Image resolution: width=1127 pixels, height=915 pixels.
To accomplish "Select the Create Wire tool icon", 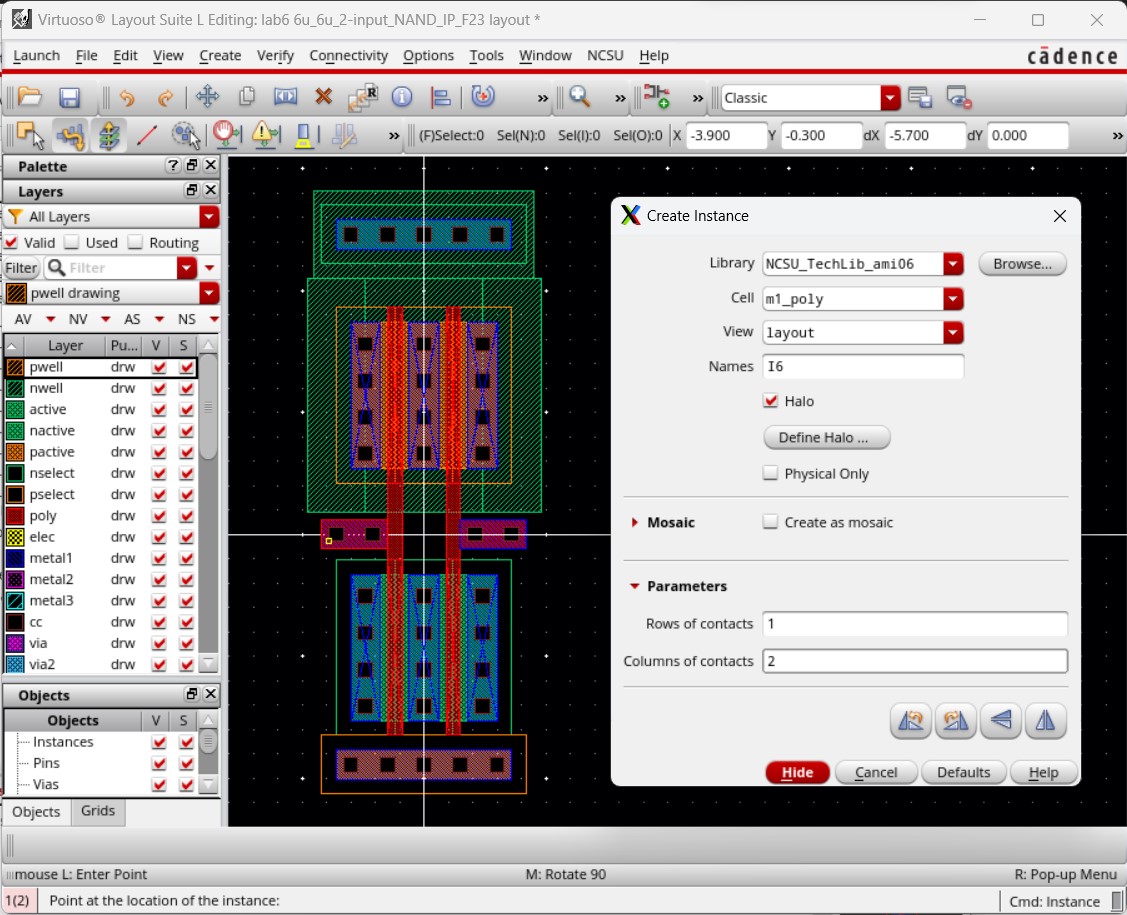I will tap(70, 135).
